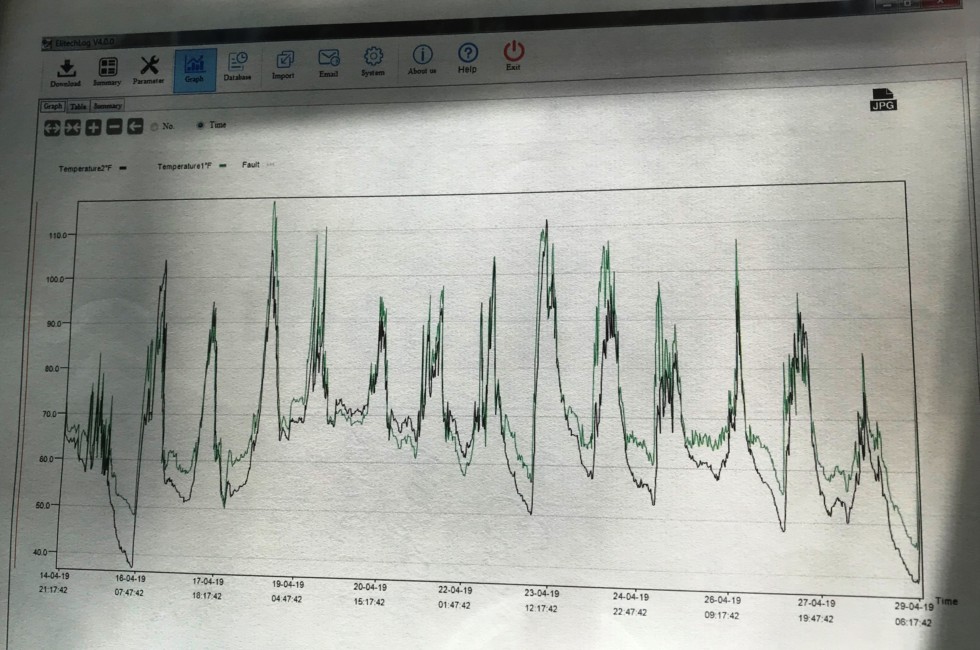
Task: Click the back arrow graph button
Action: point(135,126)
